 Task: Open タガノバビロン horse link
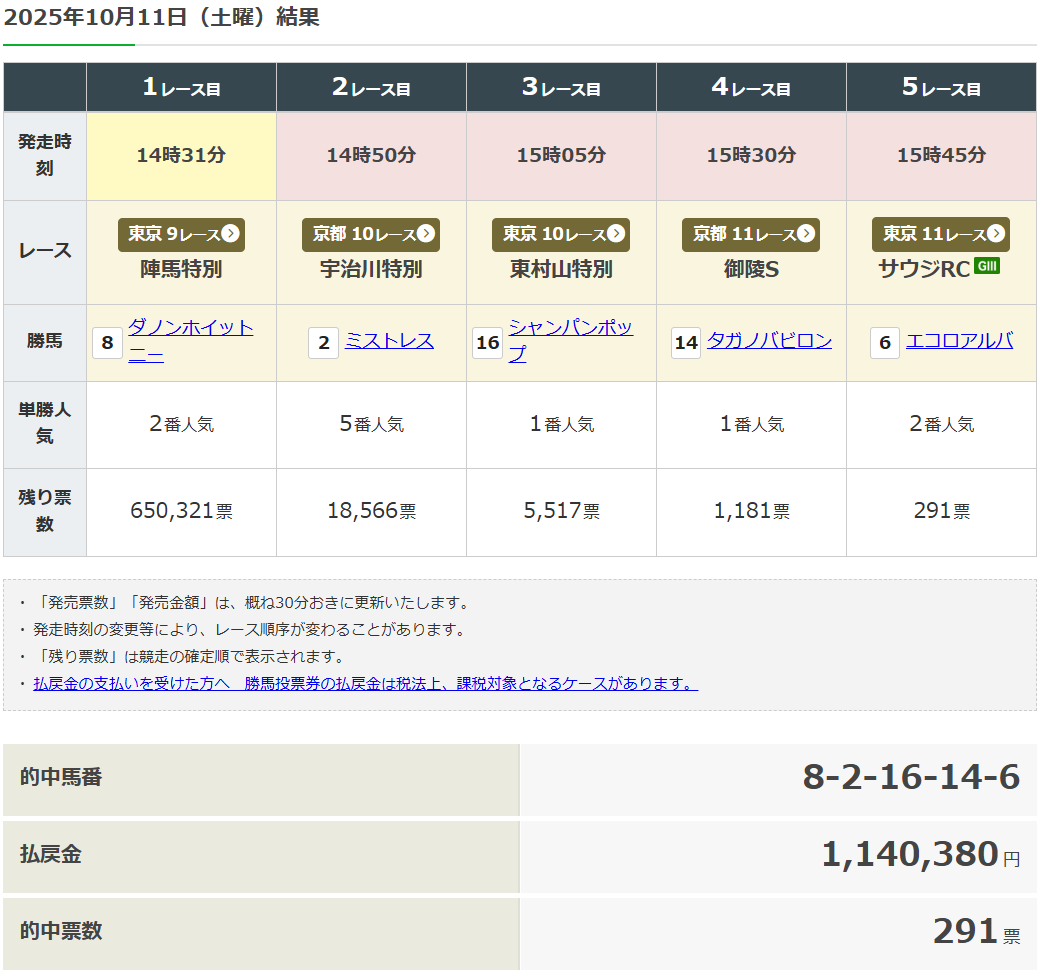[769, 341]
